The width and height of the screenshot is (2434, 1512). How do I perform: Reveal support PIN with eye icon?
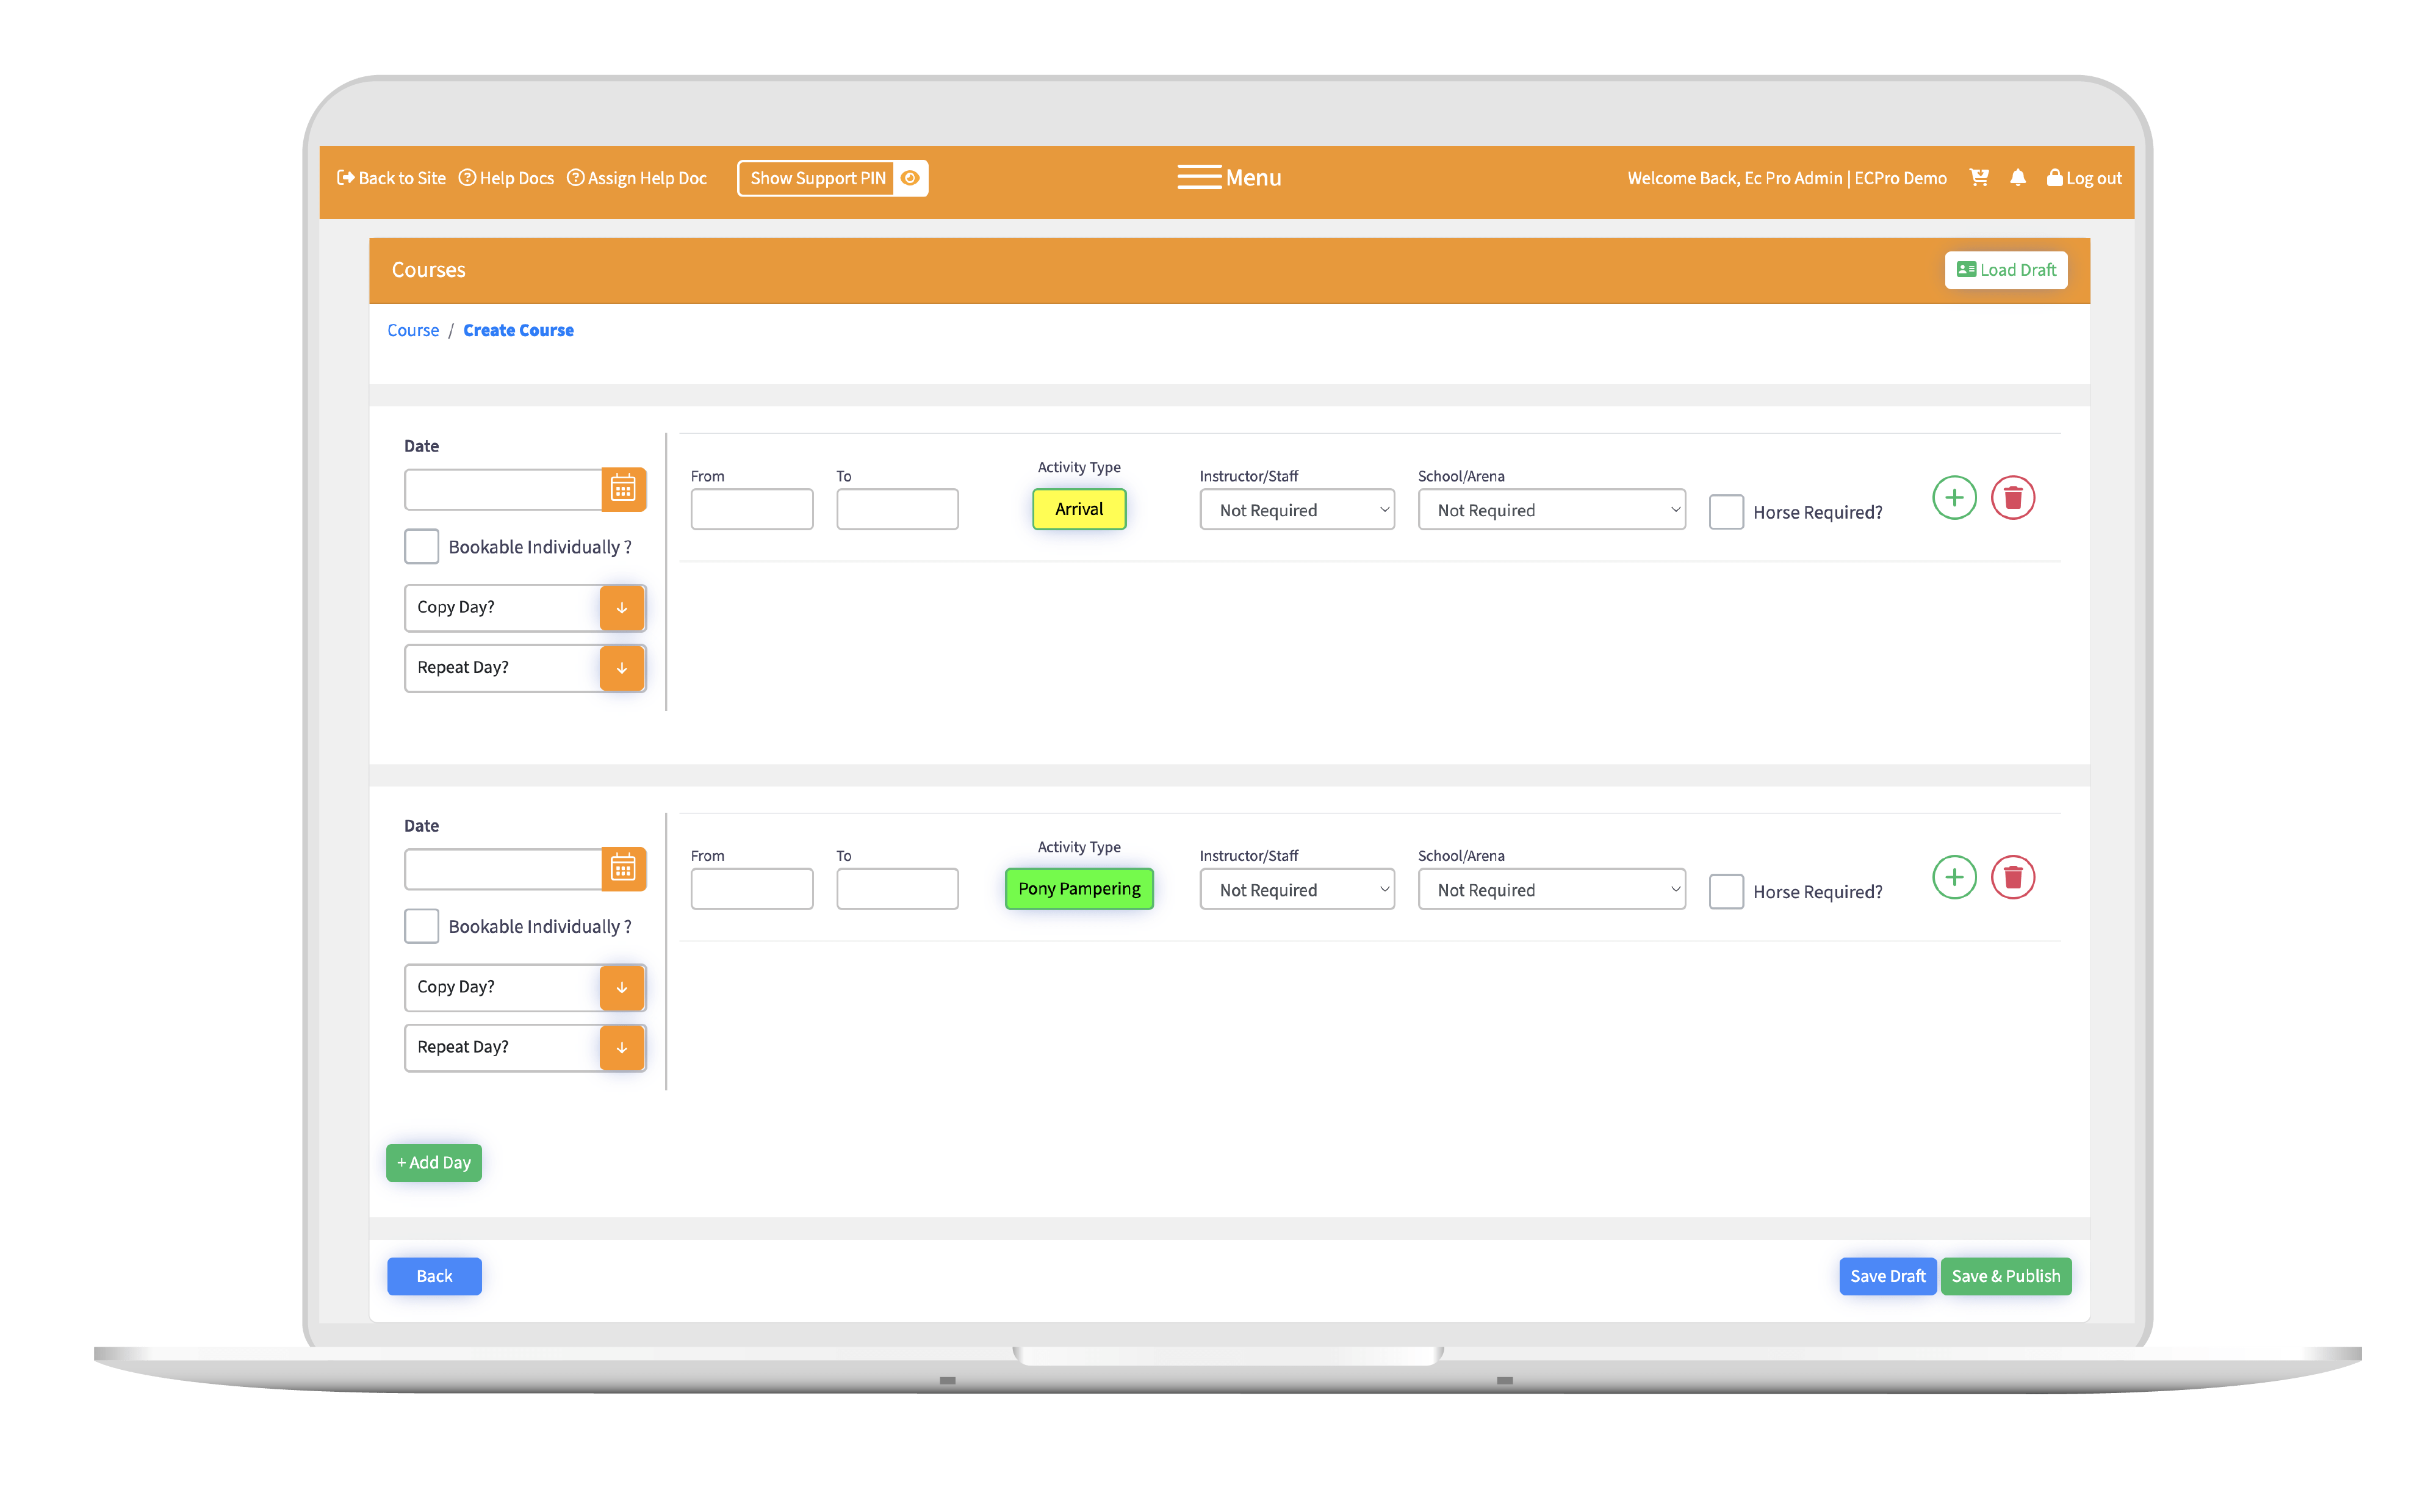(x=910, y=178)
